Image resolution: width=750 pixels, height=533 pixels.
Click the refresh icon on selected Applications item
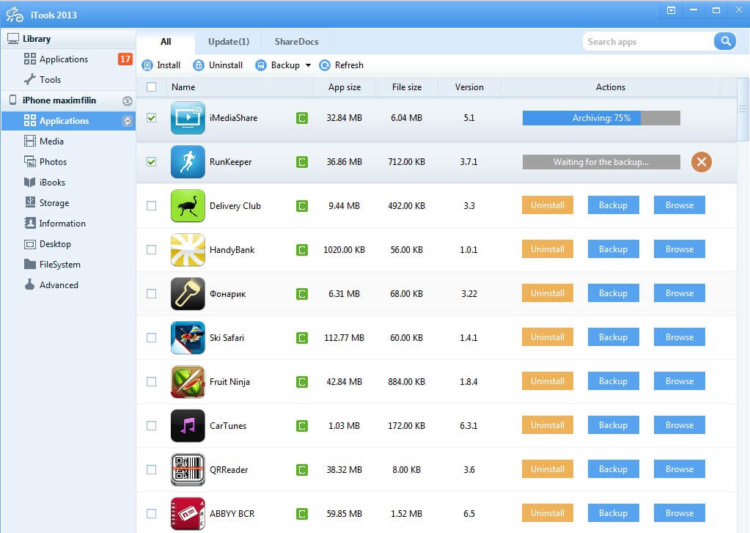coord(127,121)
